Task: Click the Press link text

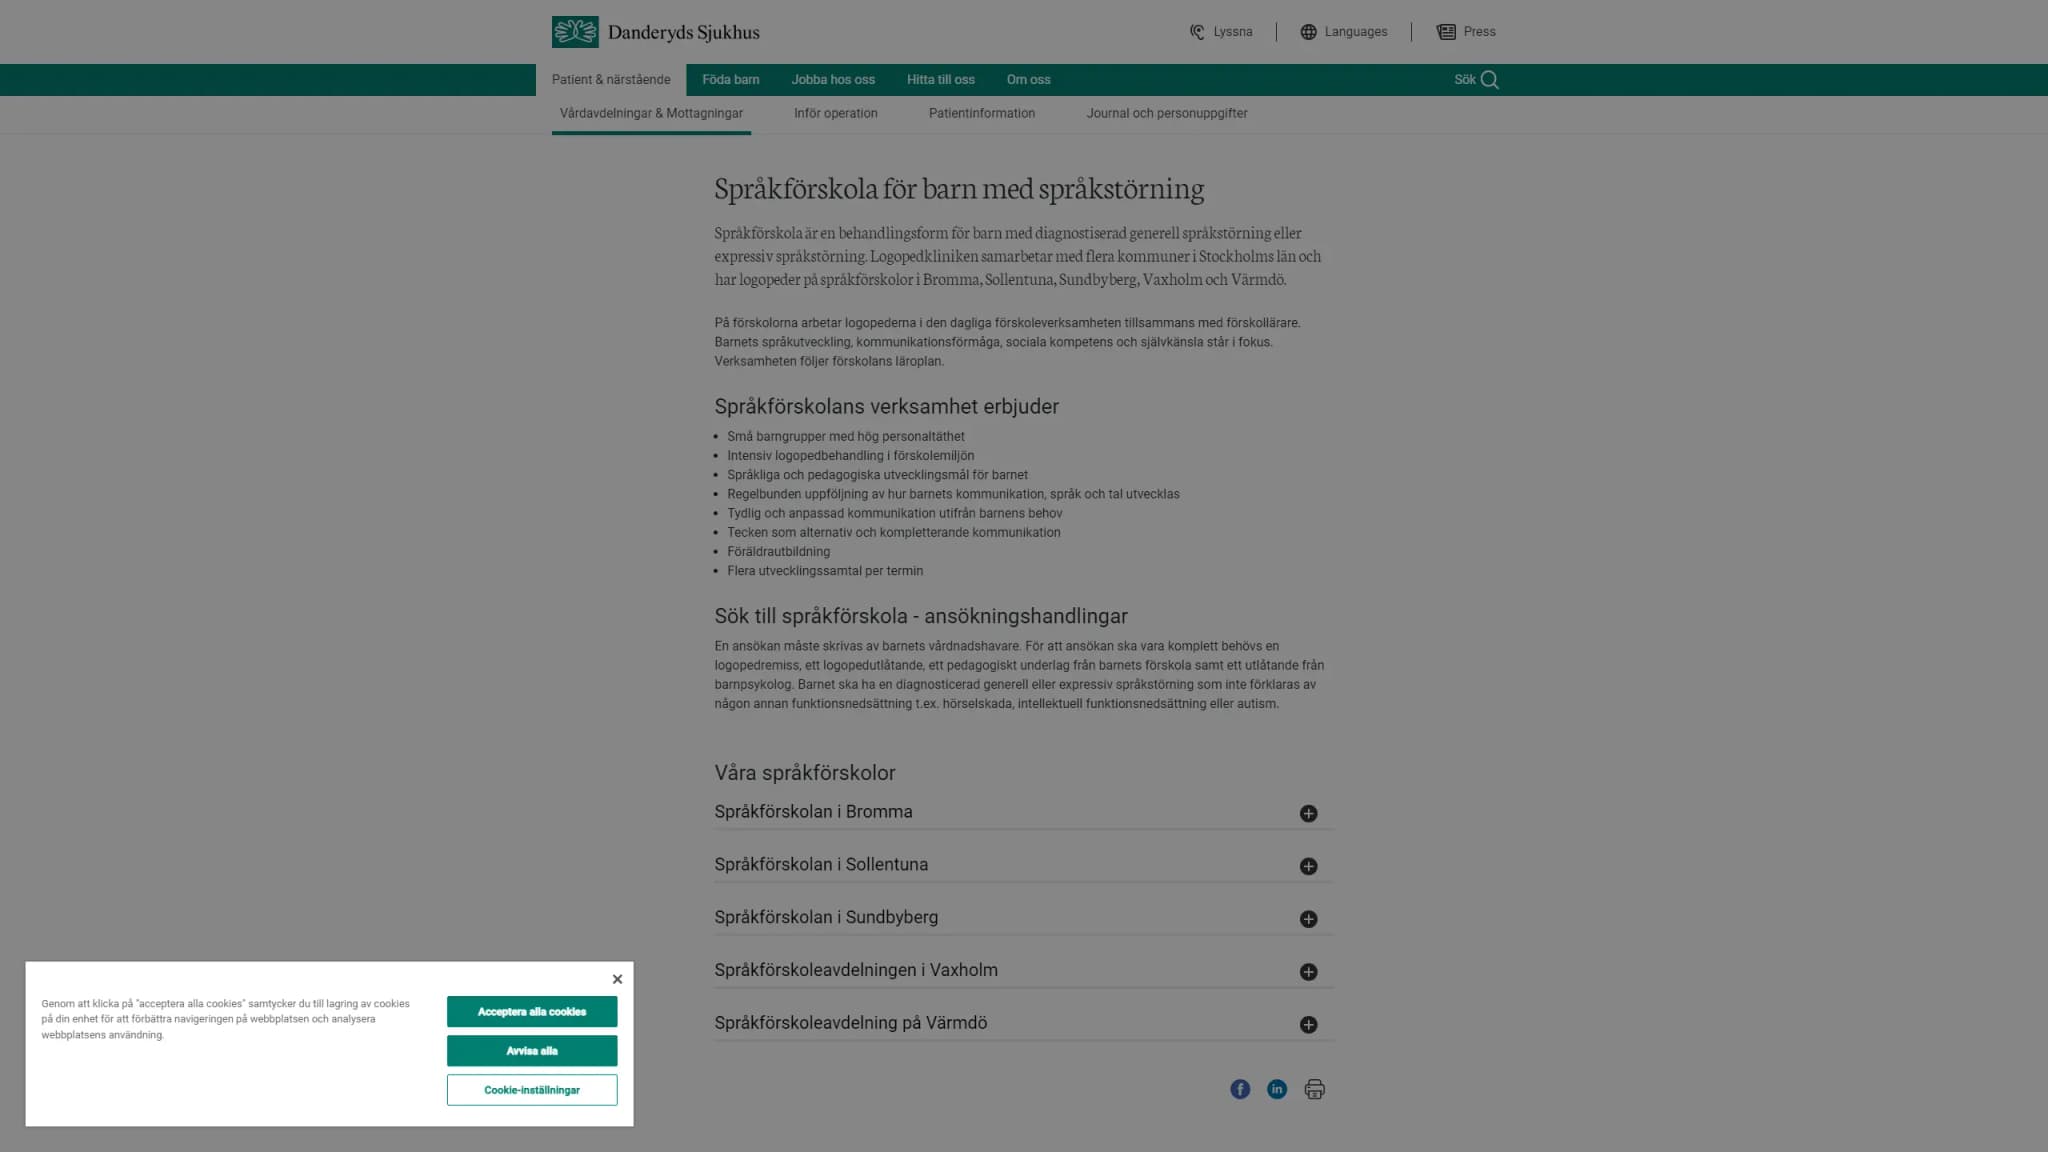Action: point(1480,32)
